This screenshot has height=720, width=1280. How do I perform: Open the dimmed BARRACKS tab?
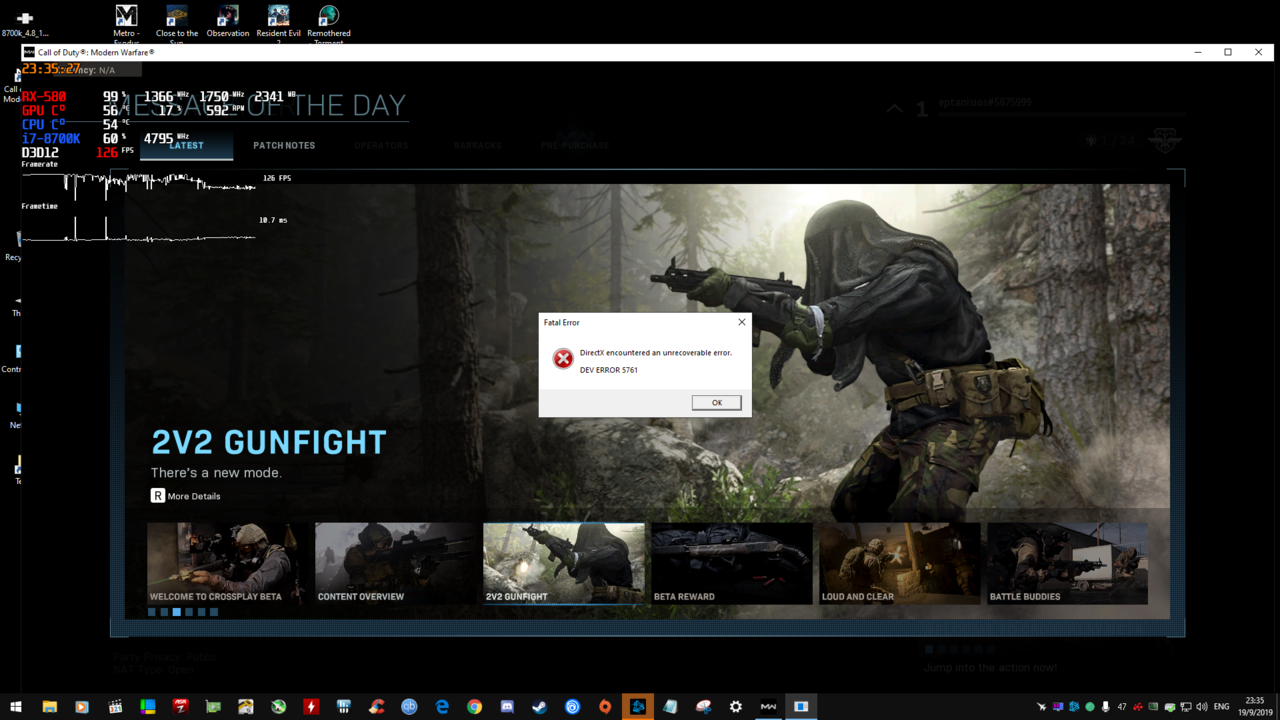(x=477, y=145)
